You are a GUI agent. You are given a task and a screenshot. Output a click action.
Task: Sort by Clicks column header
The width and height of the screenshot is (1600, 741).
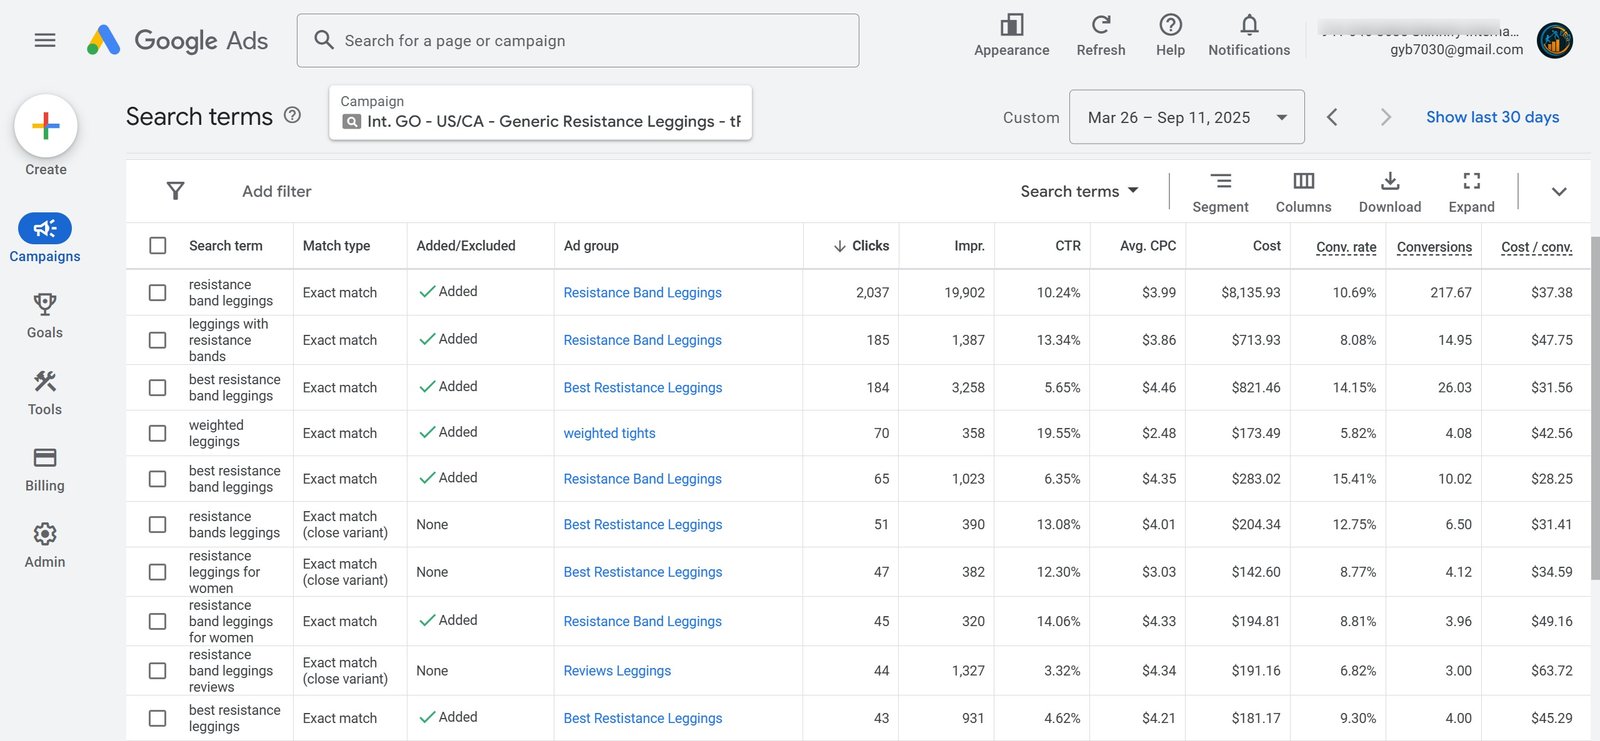point(861,246)
